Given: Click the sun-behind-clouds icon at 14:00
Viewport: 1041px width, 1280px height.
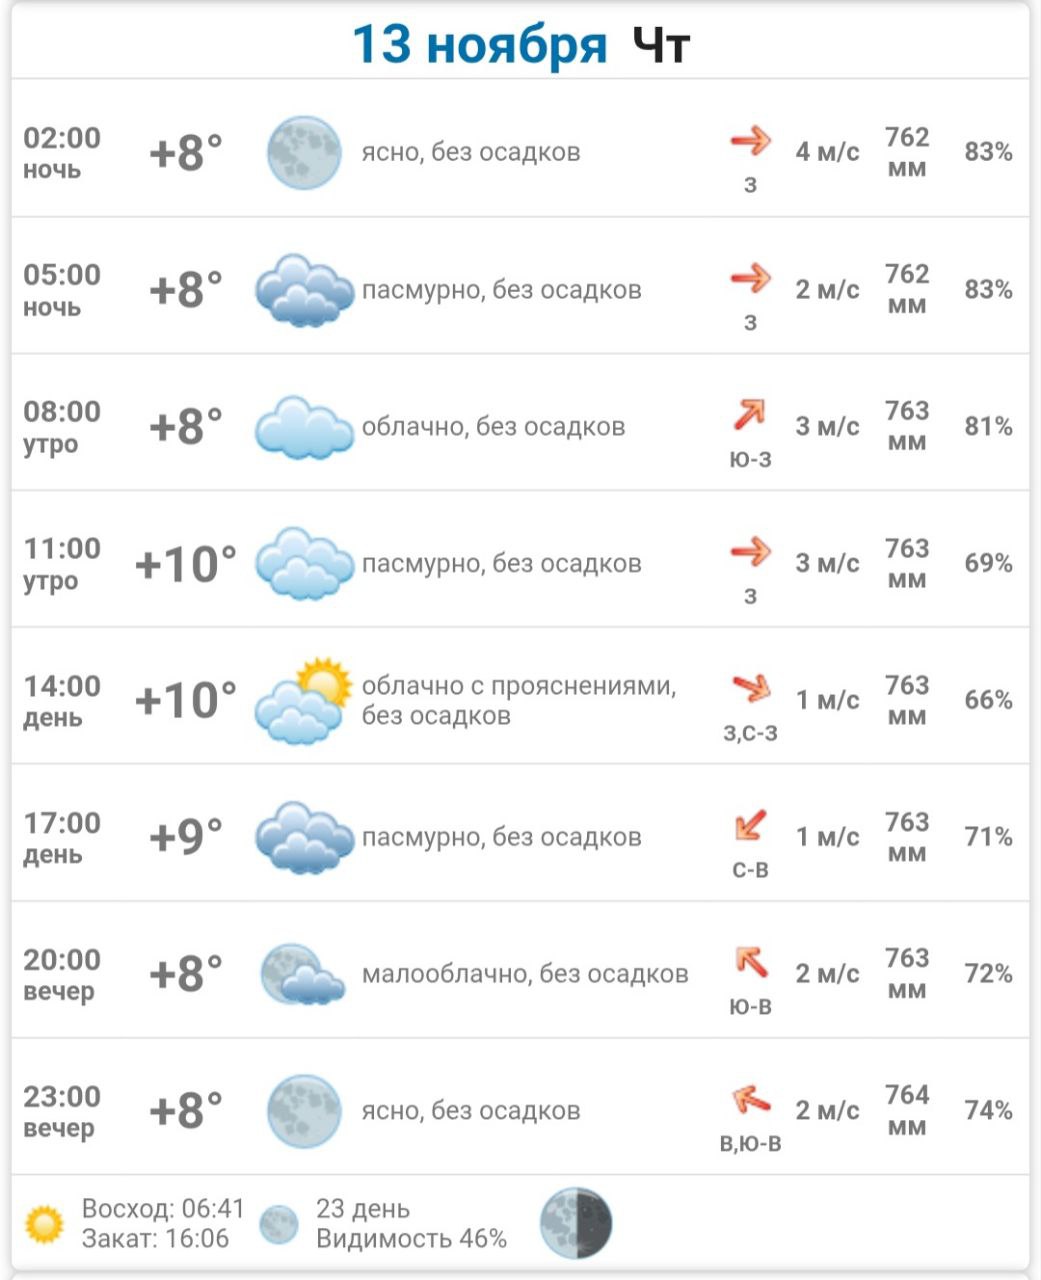Looking at the screenshot, I should (x=304, y=700).
